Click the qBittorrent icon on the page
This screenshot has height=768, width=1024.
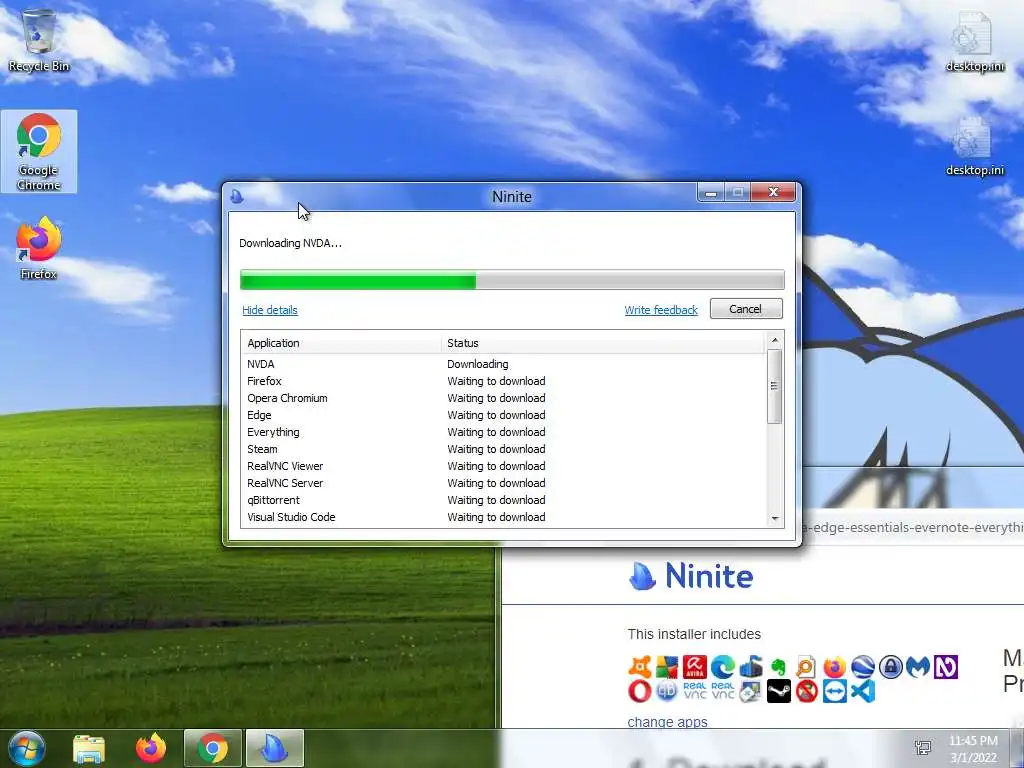667,691
